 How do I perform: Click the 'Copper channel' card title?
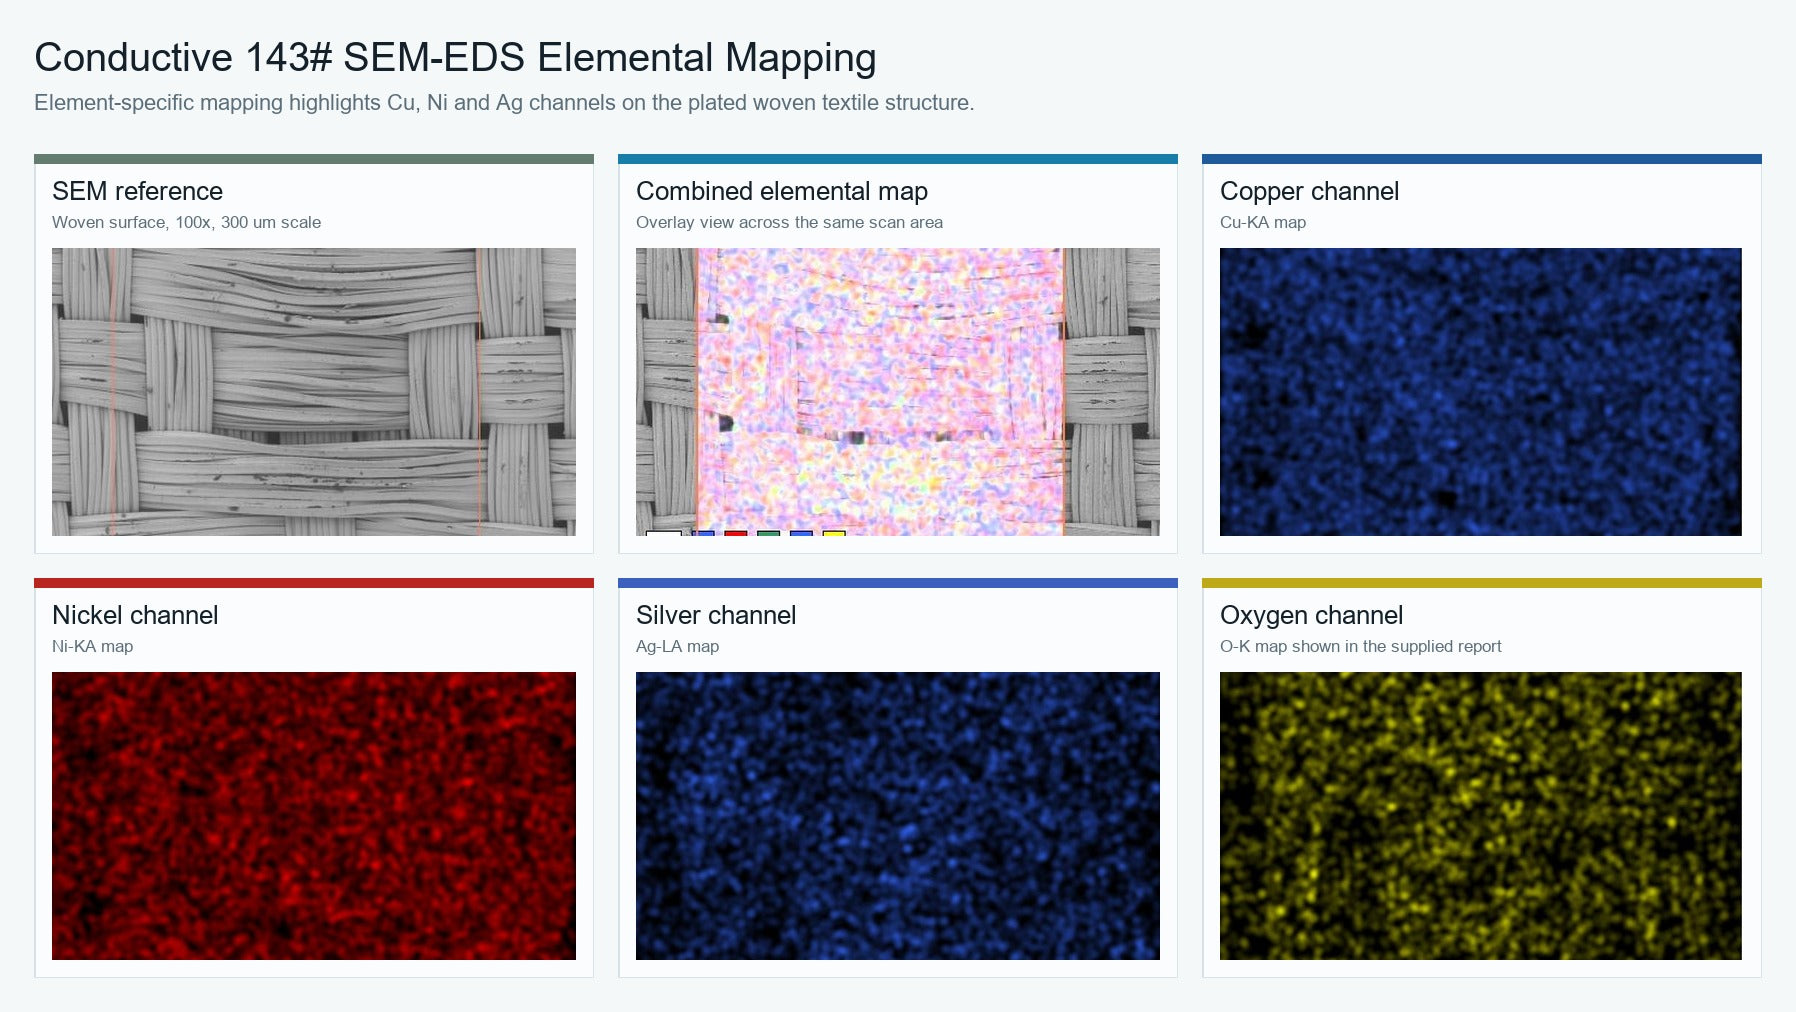click(1309, 191)
